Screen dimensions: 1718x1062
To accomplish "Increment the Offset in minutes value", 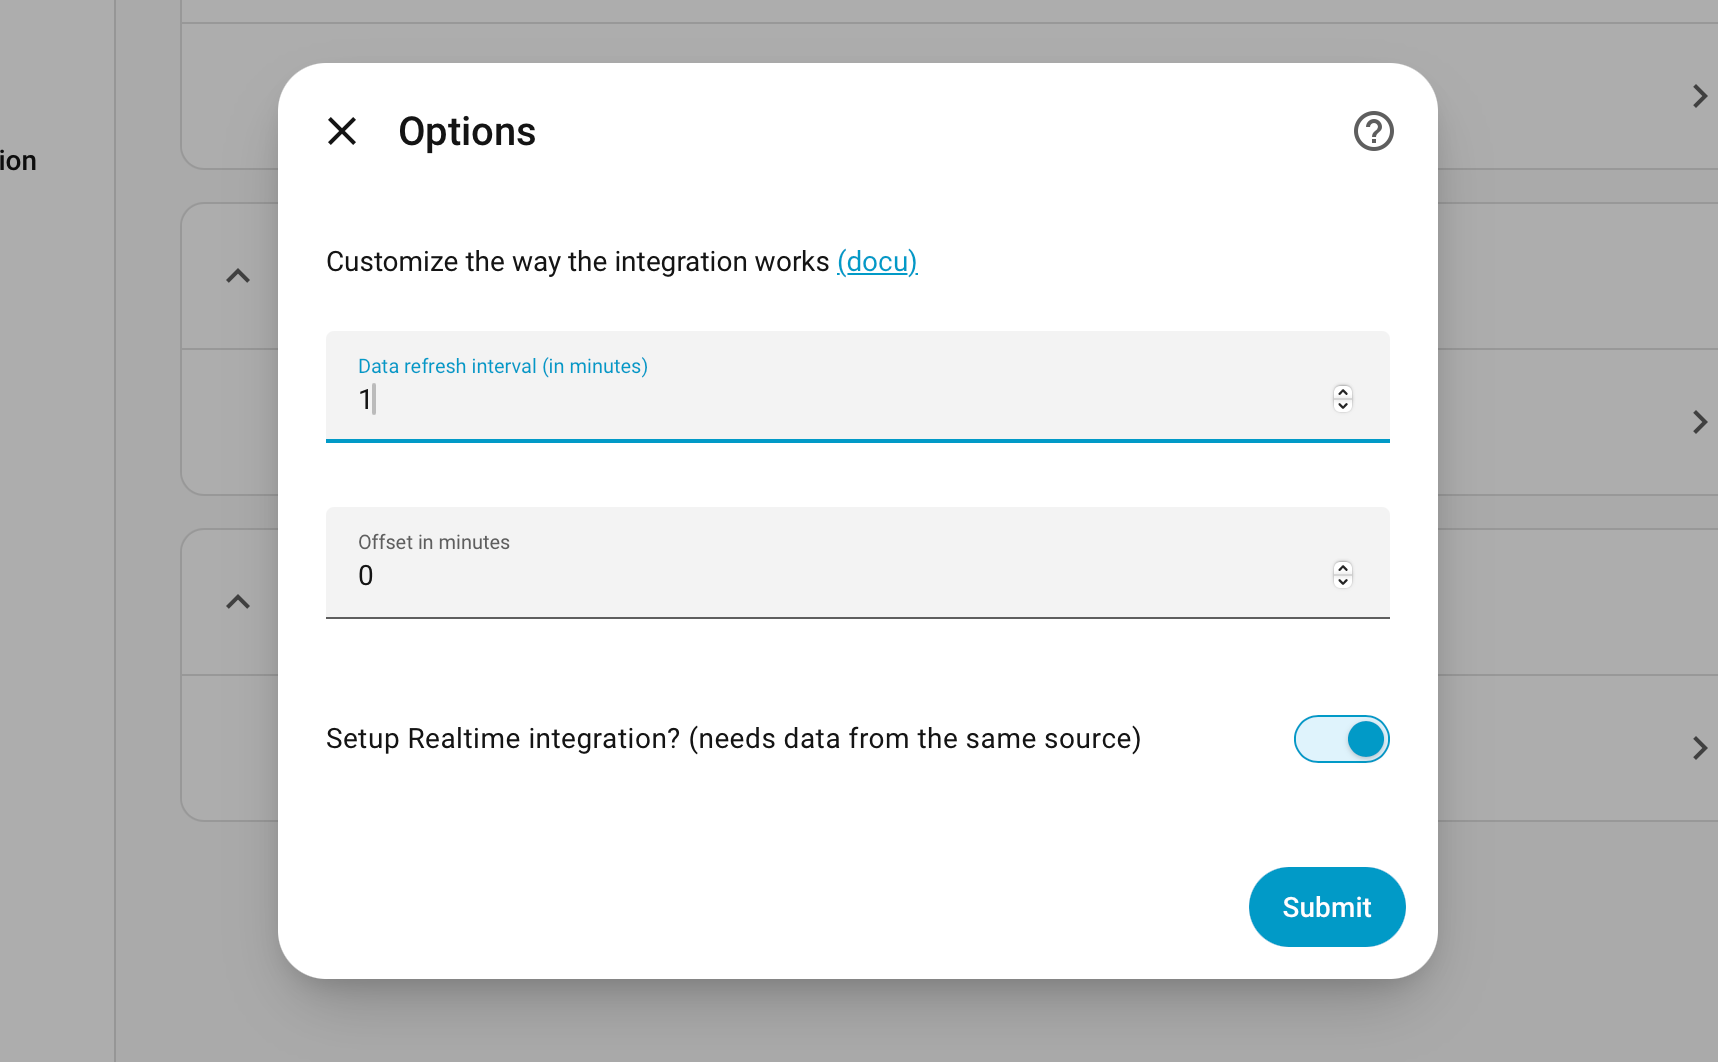I will pos(1343,568).
